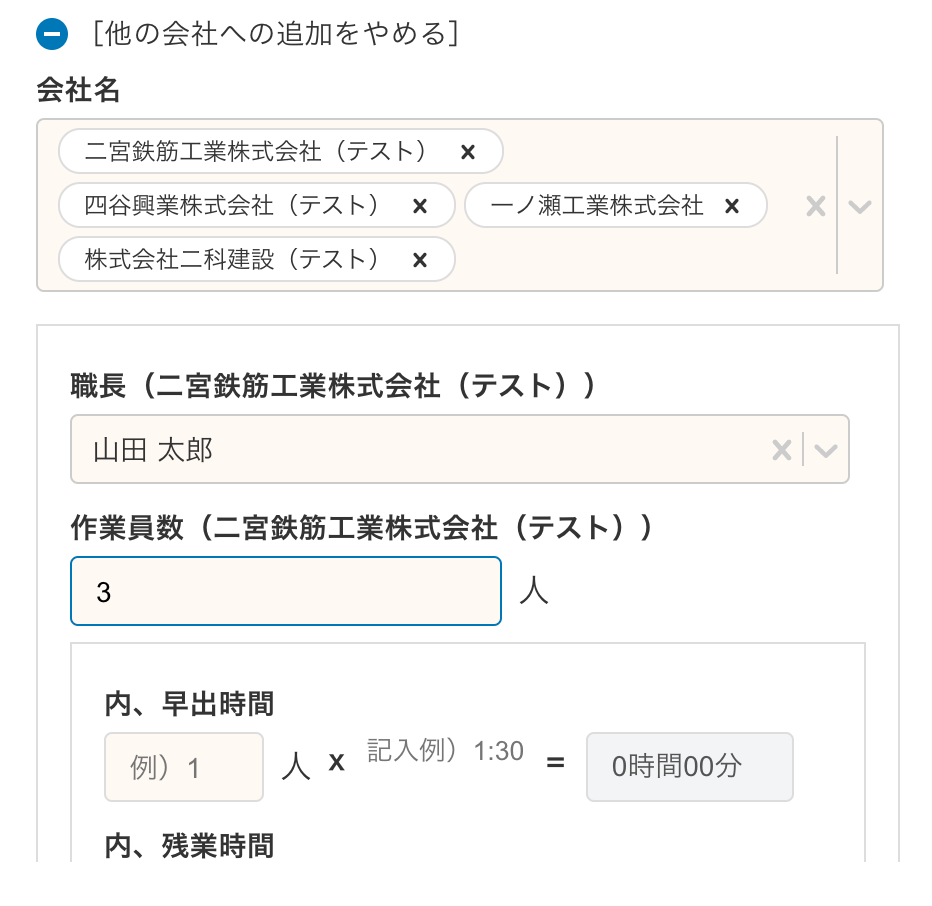Click the 株式会社二科建設（テスト） chip label

[x=232, y=260]
